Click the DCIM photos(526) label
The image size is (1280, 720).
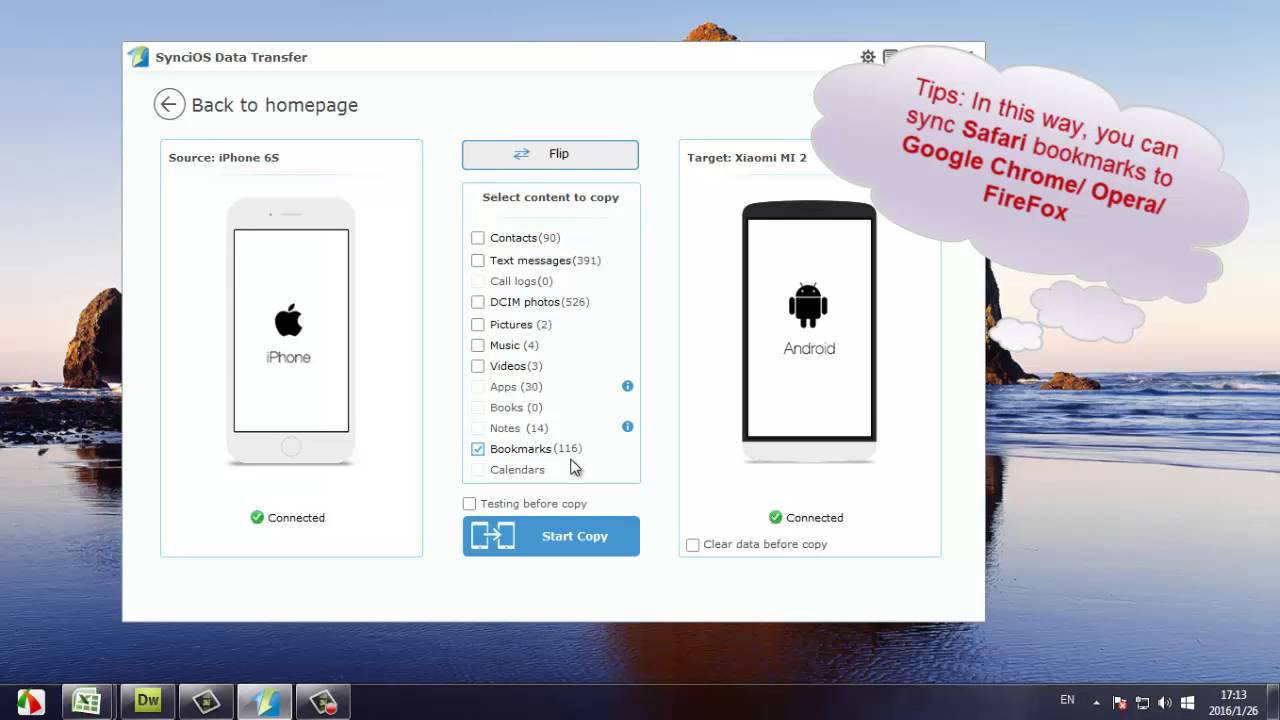coord(540,302)
